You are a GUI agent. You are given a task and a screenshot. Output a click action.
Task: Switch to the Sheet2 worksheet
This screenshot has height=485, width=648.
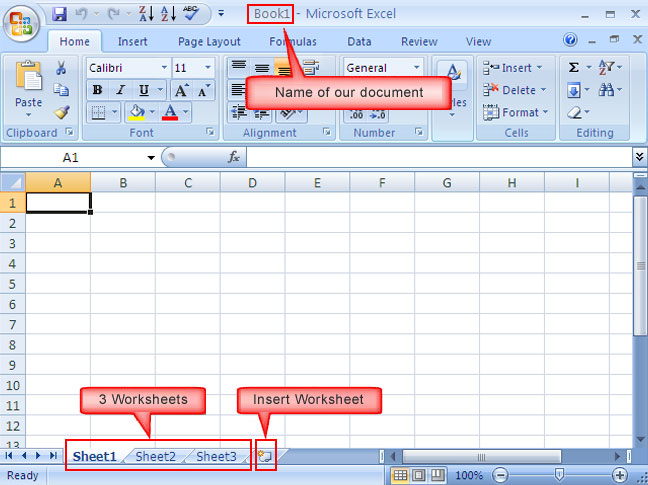(x=155, y=456)
